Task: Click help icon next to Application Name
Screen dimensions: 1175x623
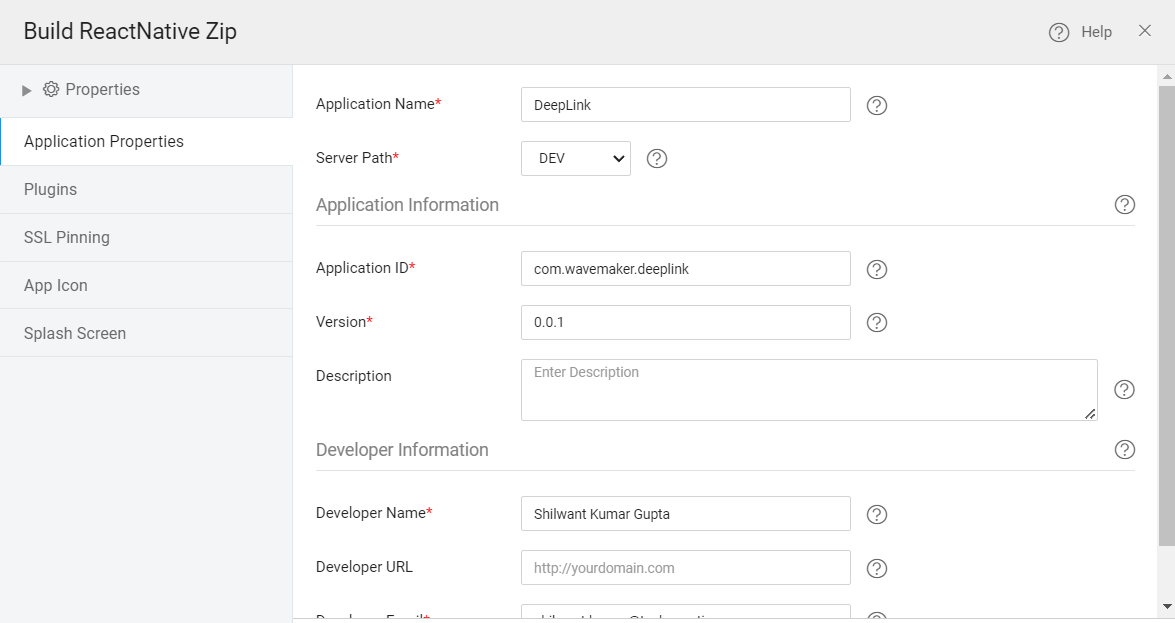Action: coord(877,105)
